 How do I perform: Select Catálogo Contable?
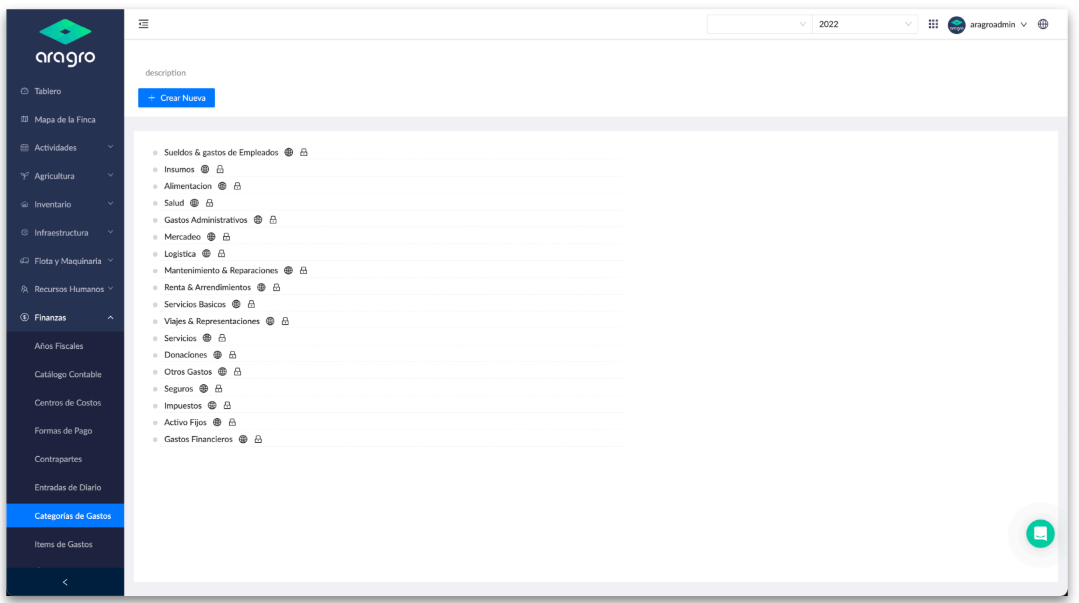pyautogui.click(x=65, y=374)
